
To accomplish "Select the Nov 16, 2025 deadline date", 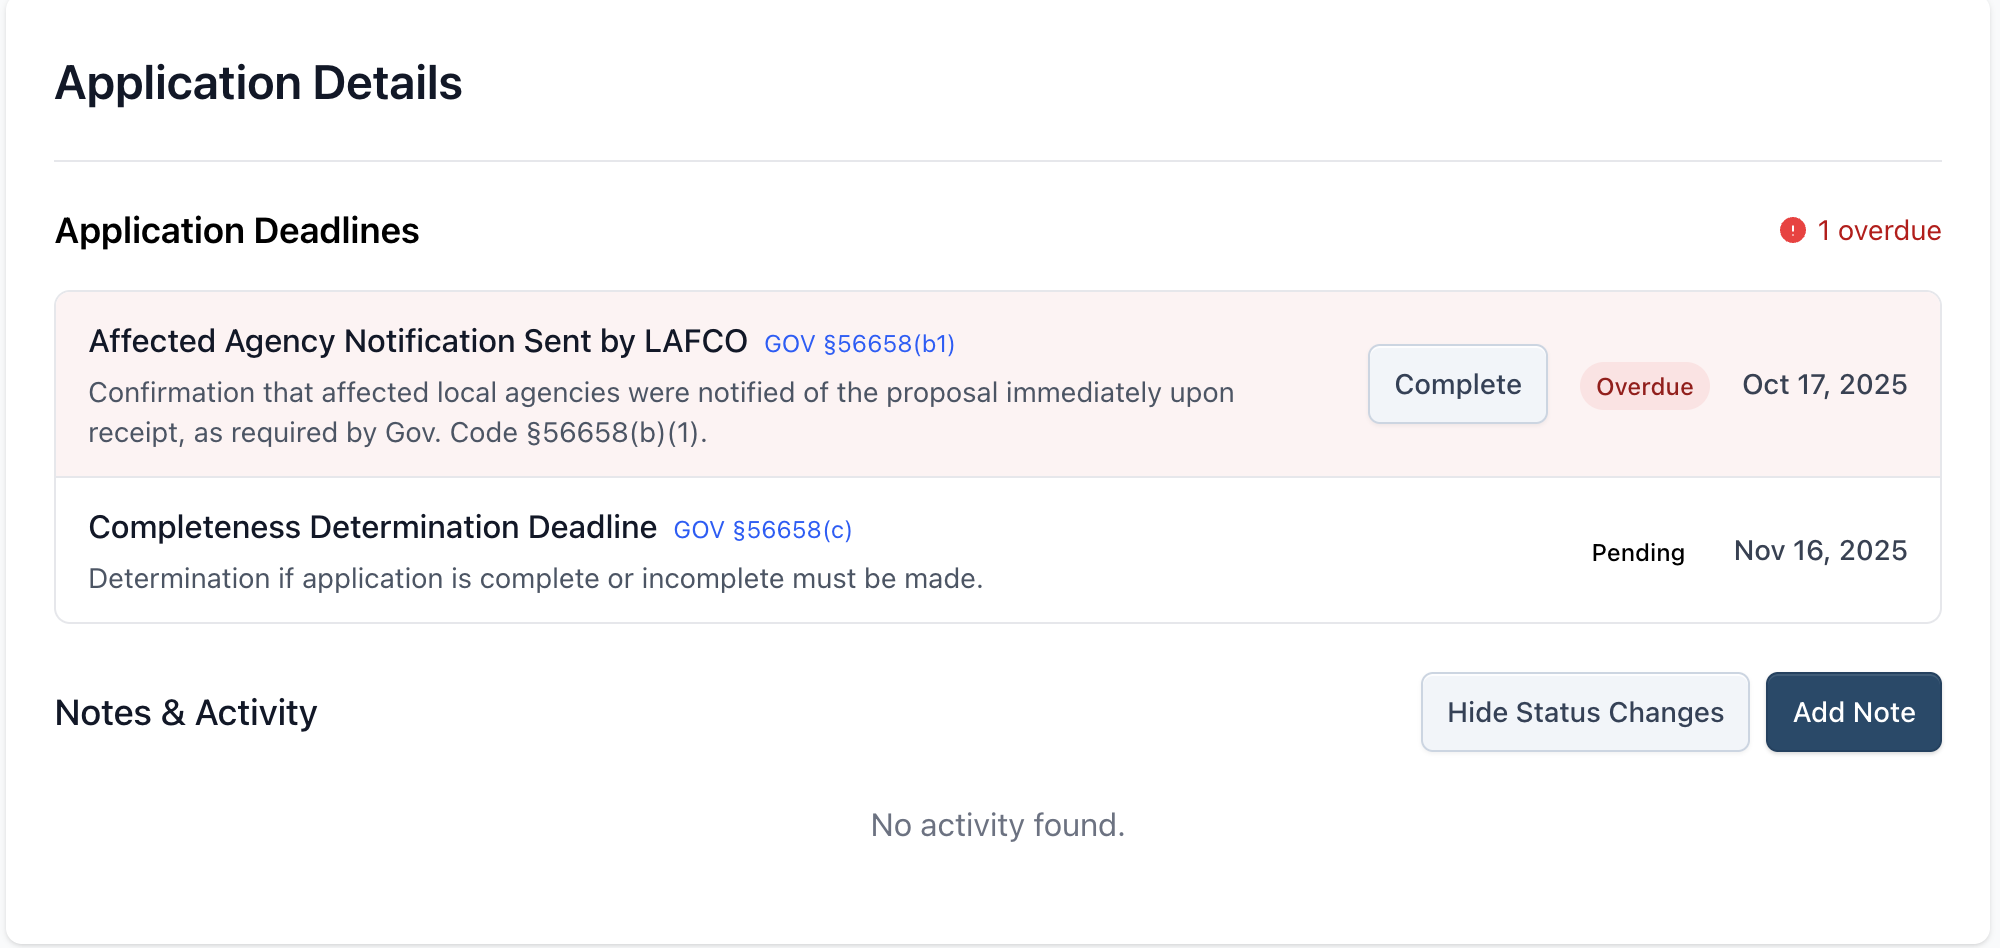I will click(1821, 550).
